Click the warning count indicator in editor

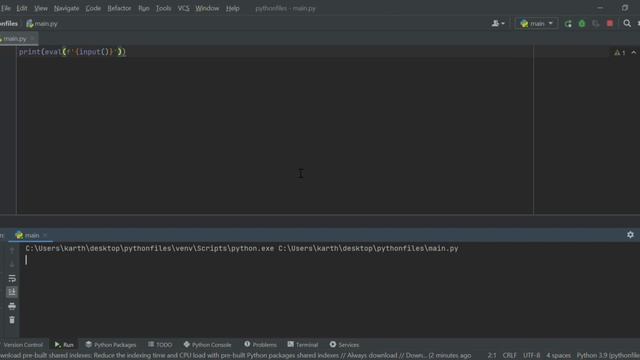click(620, 53)
